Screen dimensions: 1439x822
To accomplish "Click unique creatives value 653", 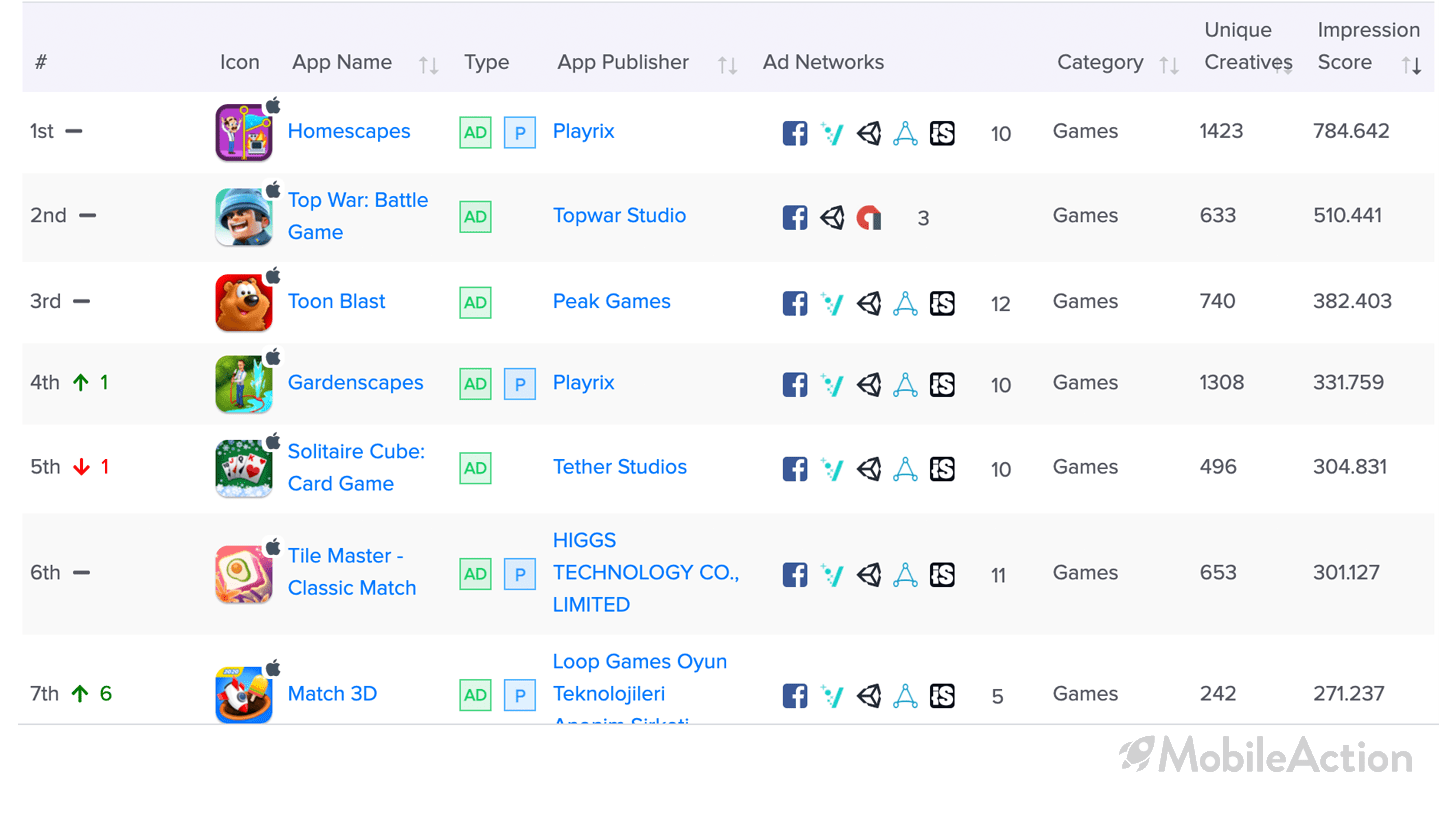I will [1218, 572].
